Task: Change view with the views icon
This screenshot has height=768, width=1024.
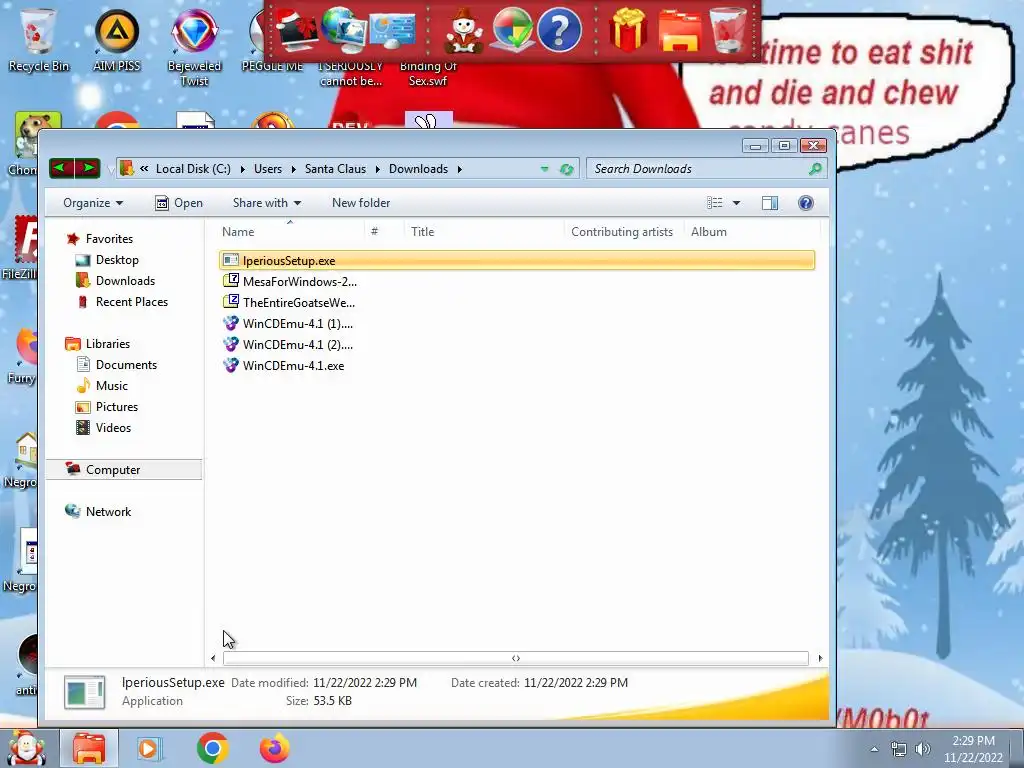Action: (714, 203)
